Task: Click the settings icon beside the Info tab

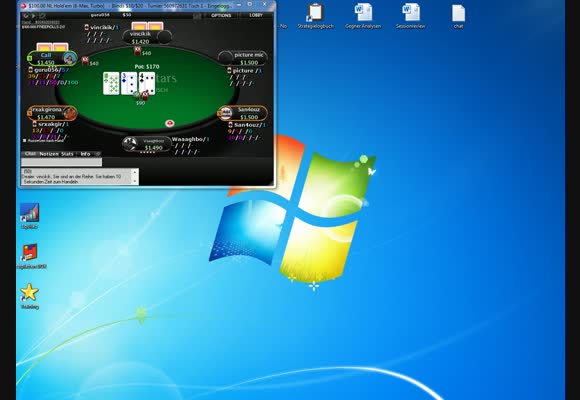Action: (98, 154)
